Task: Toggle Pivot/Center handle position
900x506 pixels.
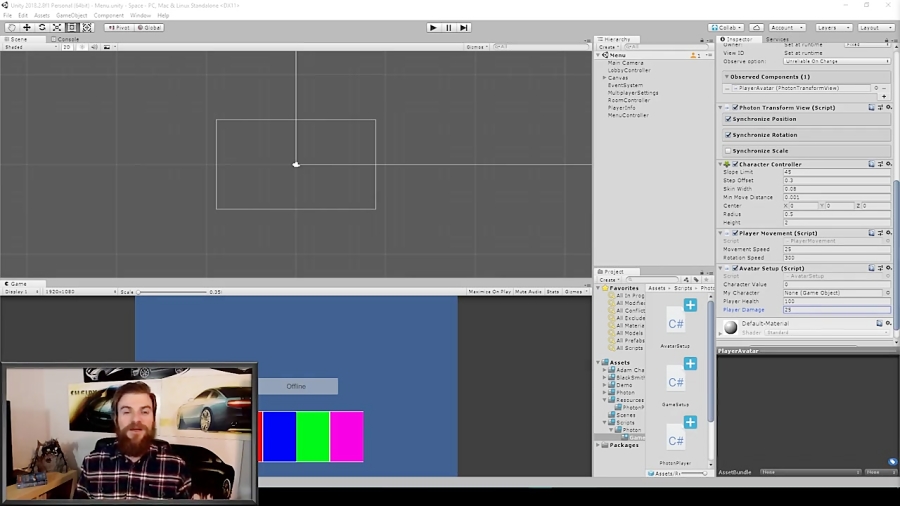Action: pyautogui.click(x=119, y=28)
